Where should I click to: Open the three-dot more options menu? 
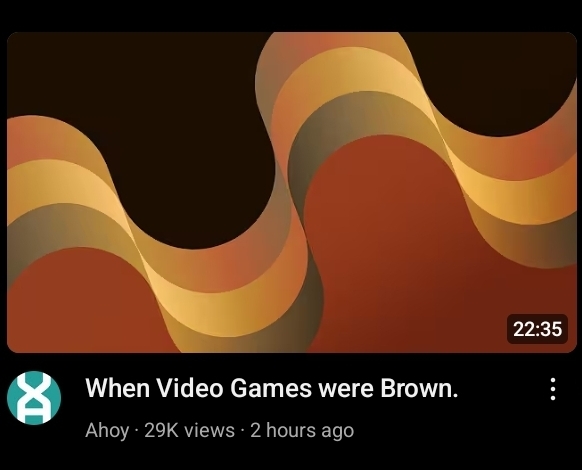553,389
